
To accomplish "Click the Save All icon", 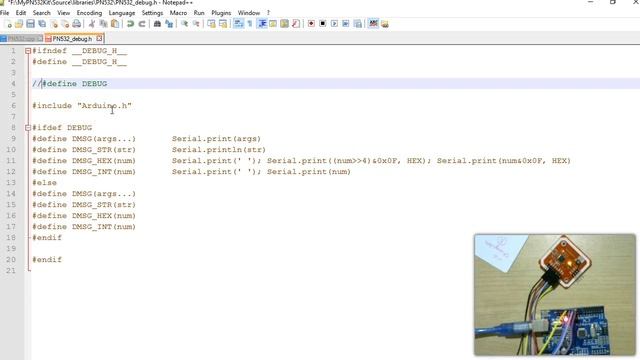I will click(x=42, y=24).
